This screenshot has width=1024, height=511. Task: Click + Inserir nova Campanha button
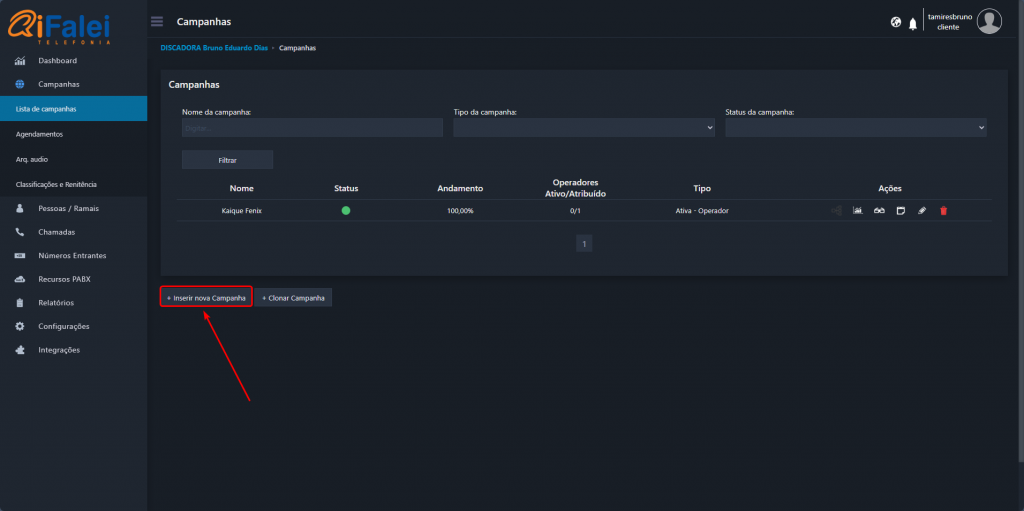coord(206,297)
